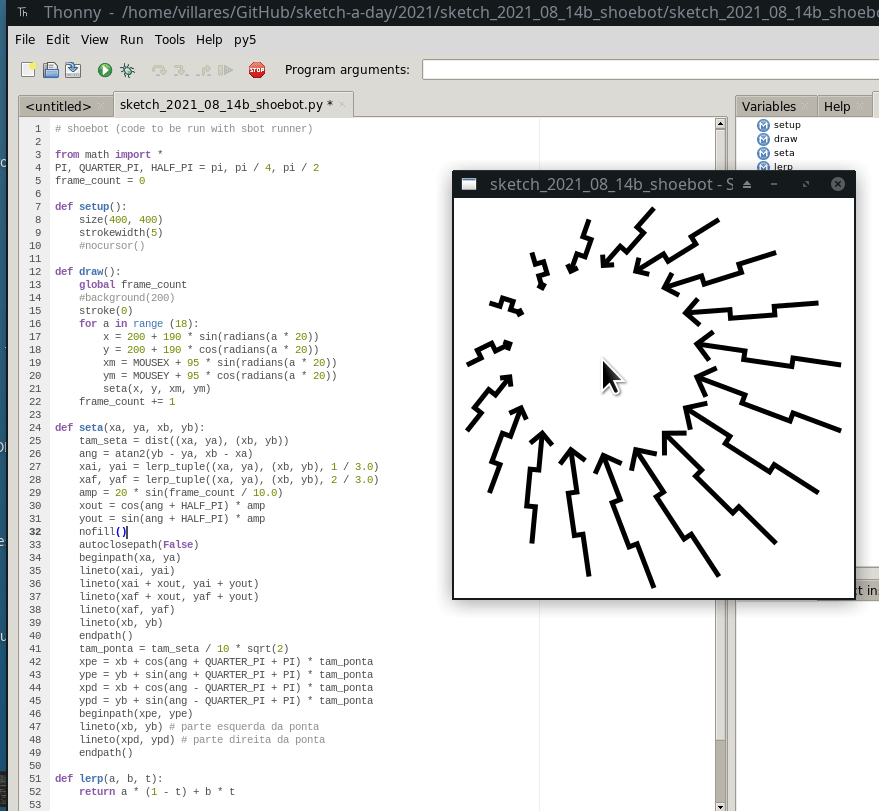Click the Resume debugger icon
This screenshot has height=811, width=879.
pyautogui.click(x=226, y=70)
